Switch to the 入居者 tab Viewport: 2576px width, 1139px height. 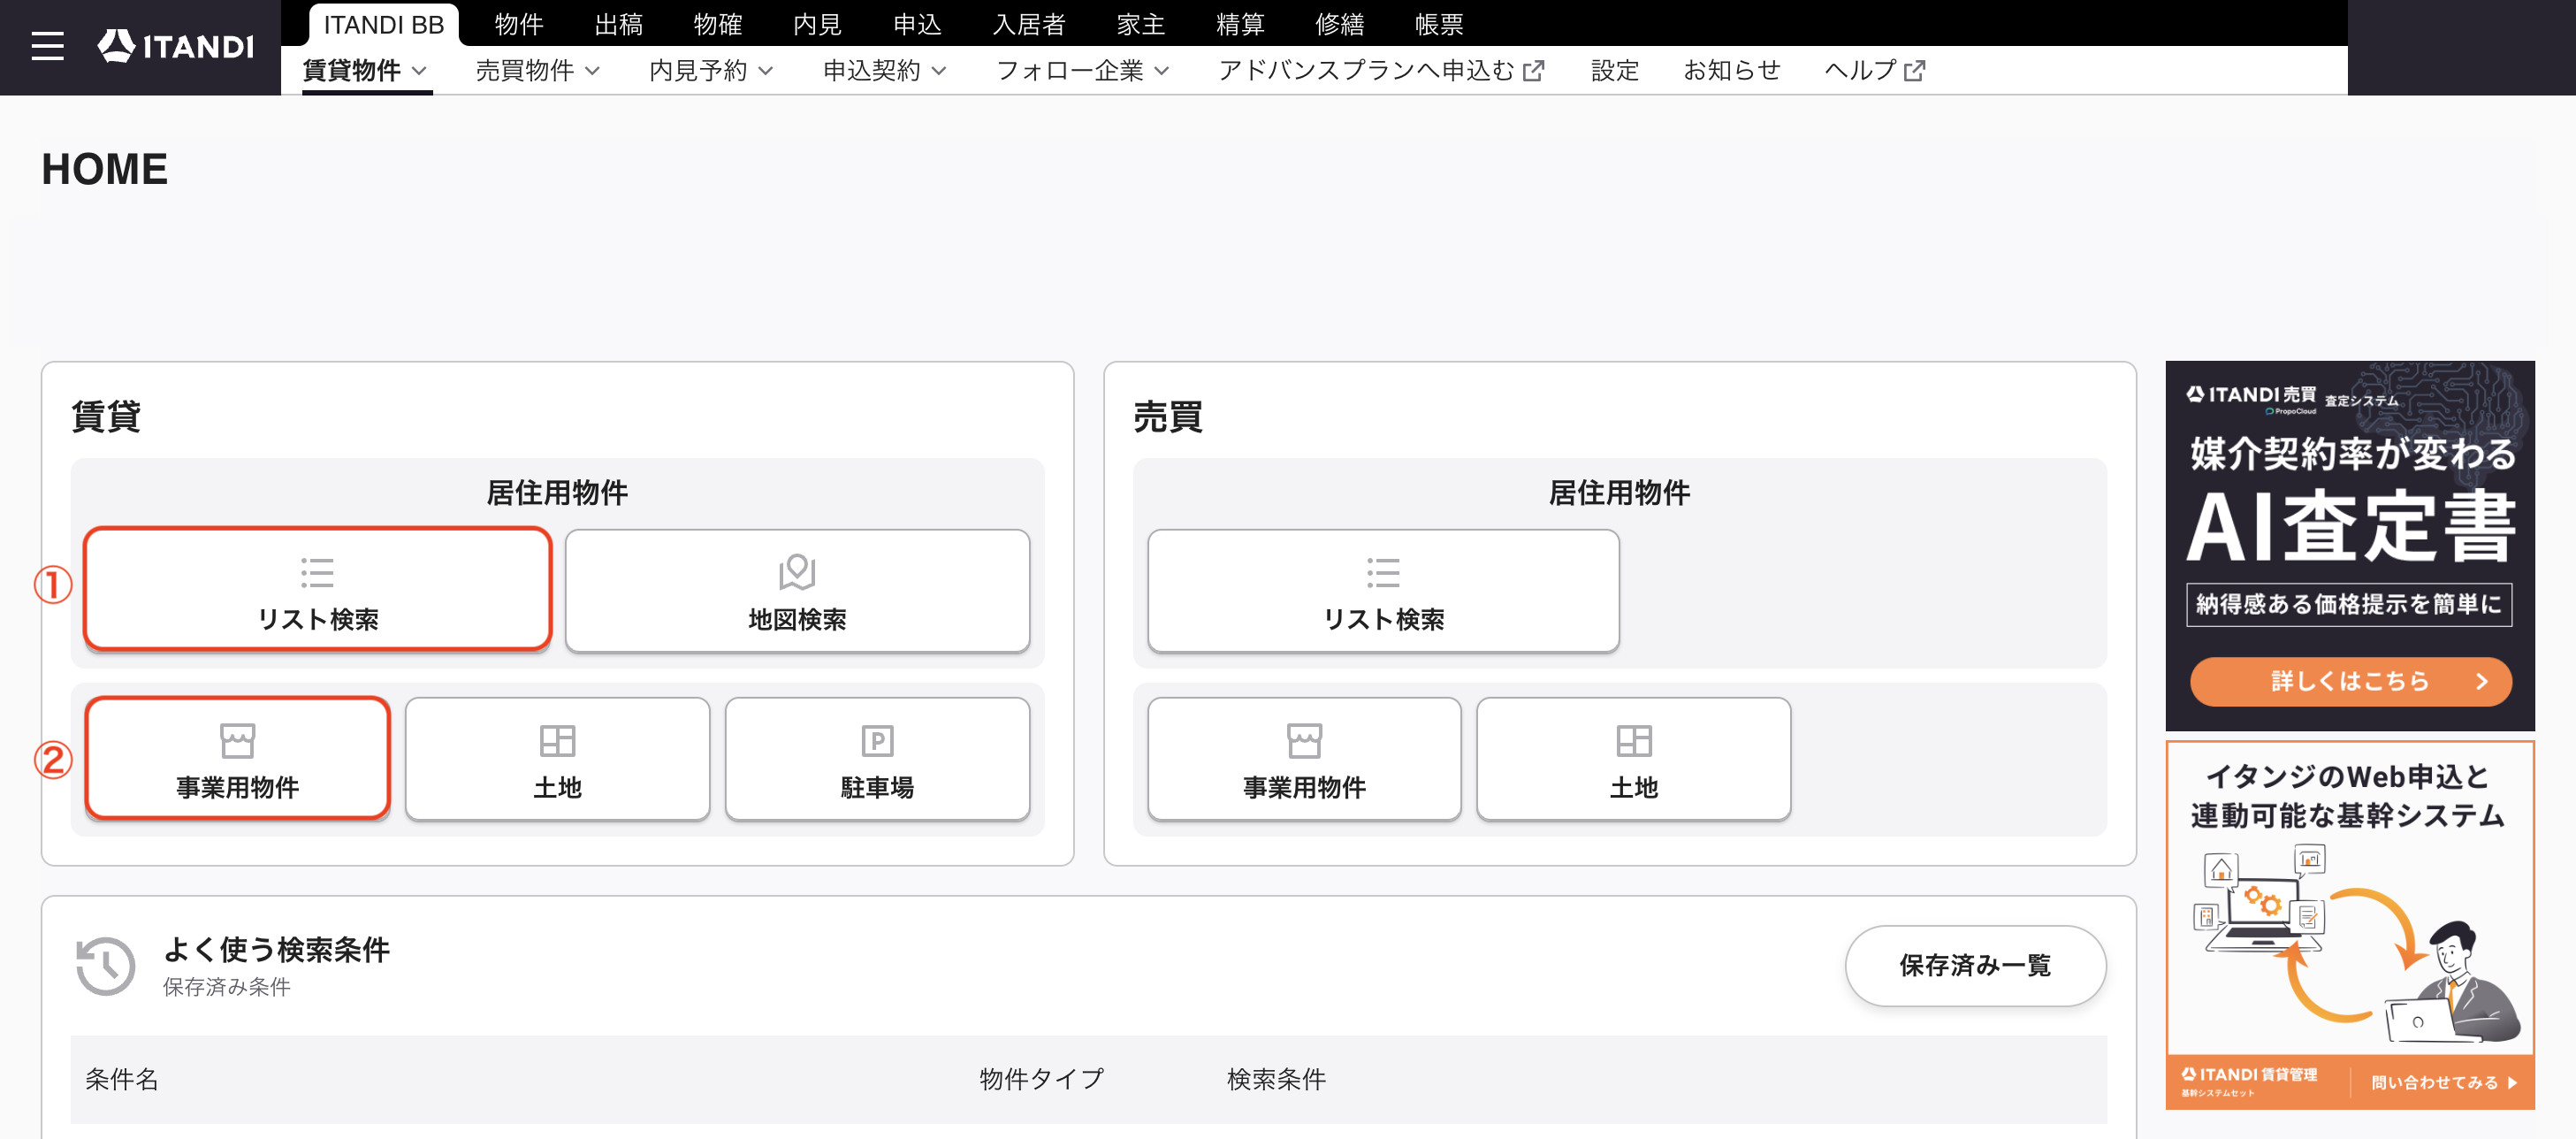coord(1029,24)
